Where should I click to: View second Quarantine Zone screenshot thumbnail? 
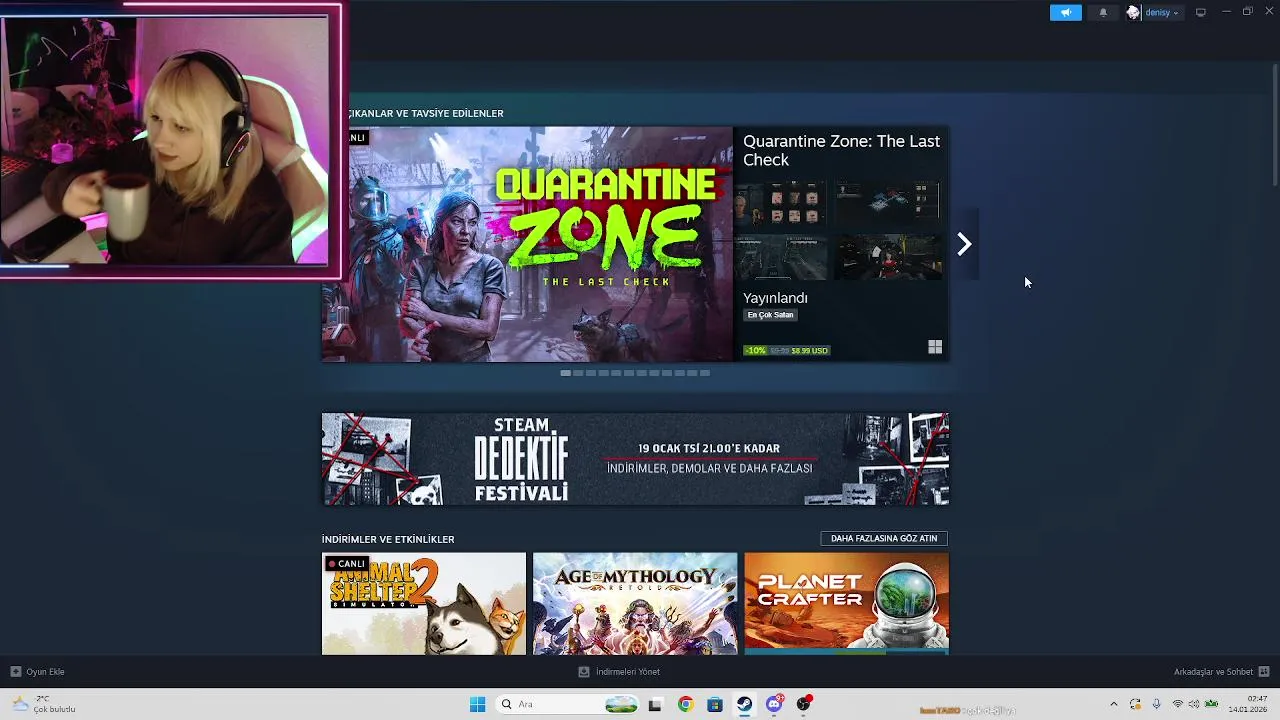coord(889,205)
